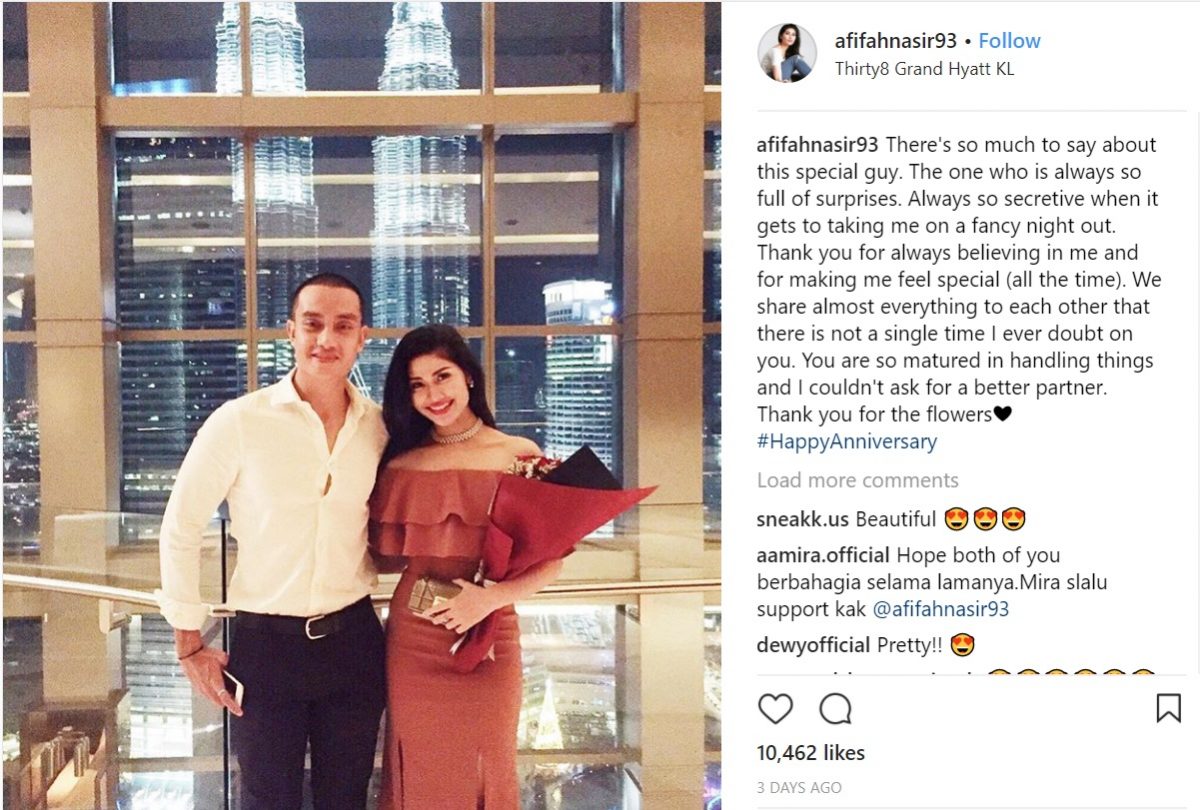Open the #HappyAnniversary hashtag

(x=847, y=441)
